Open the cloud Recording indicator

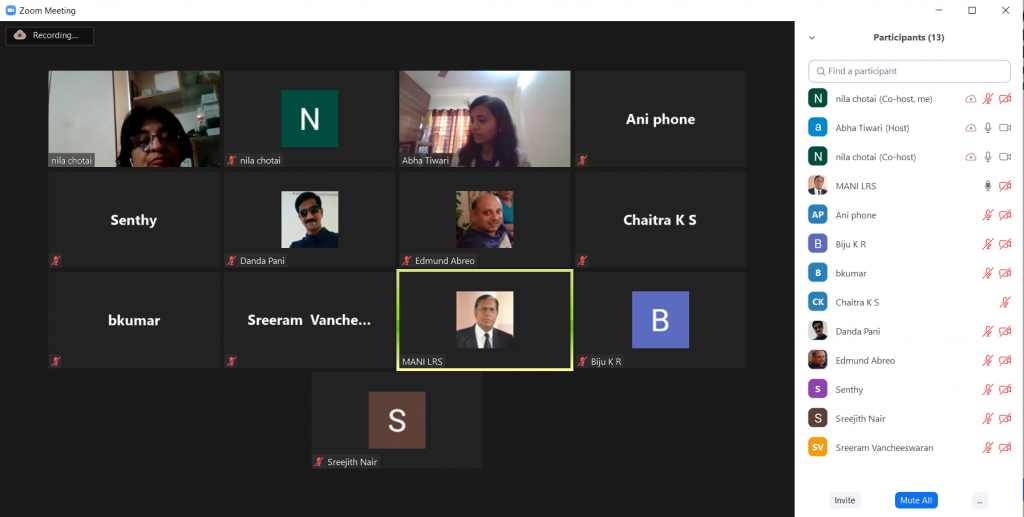[x=50, y=36]
